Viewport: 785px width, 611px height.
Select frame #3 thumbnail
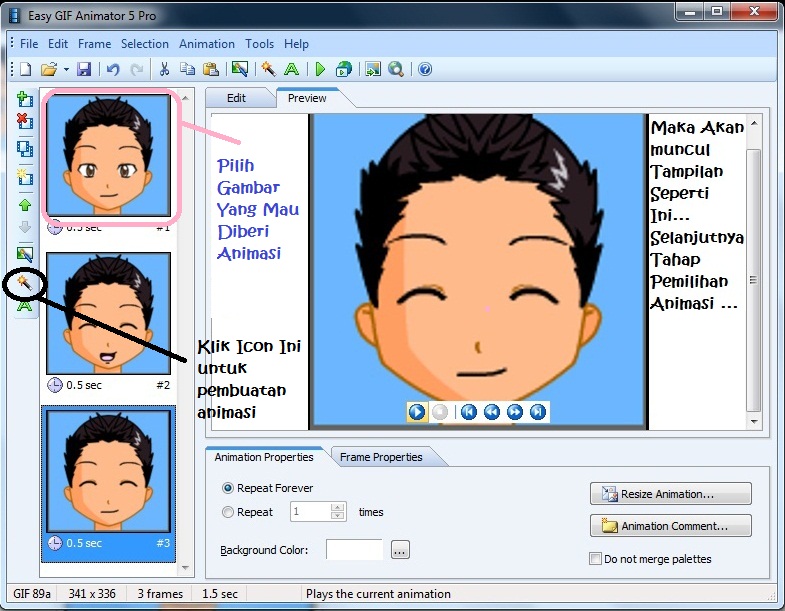coord(109,471)
